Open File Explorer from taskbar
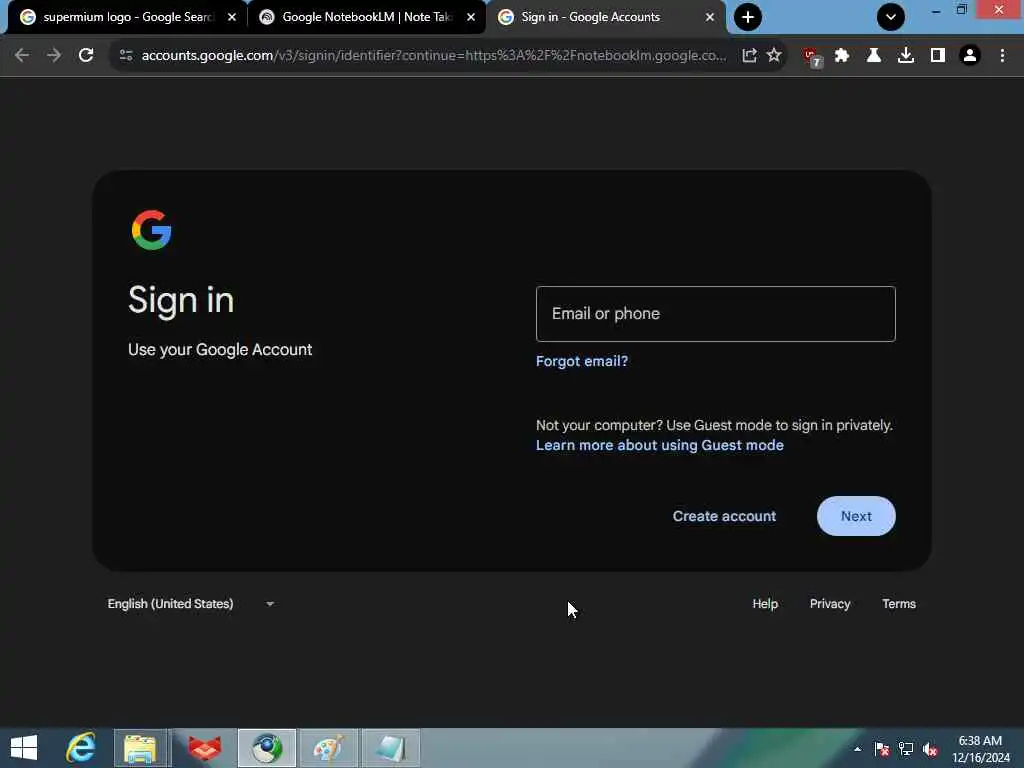The width and height of the screenshot is (1024, 768). pos(140,748)
